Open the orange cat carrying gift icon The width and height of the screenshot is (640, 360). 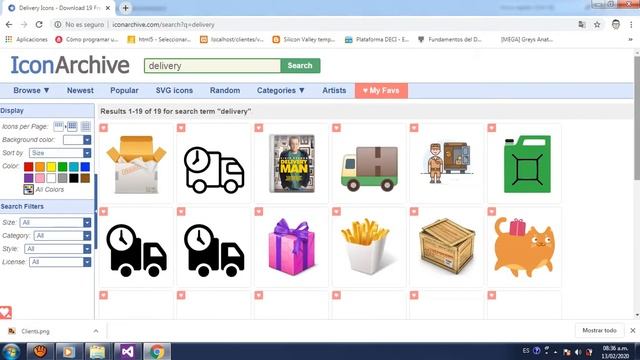[524, 247]
